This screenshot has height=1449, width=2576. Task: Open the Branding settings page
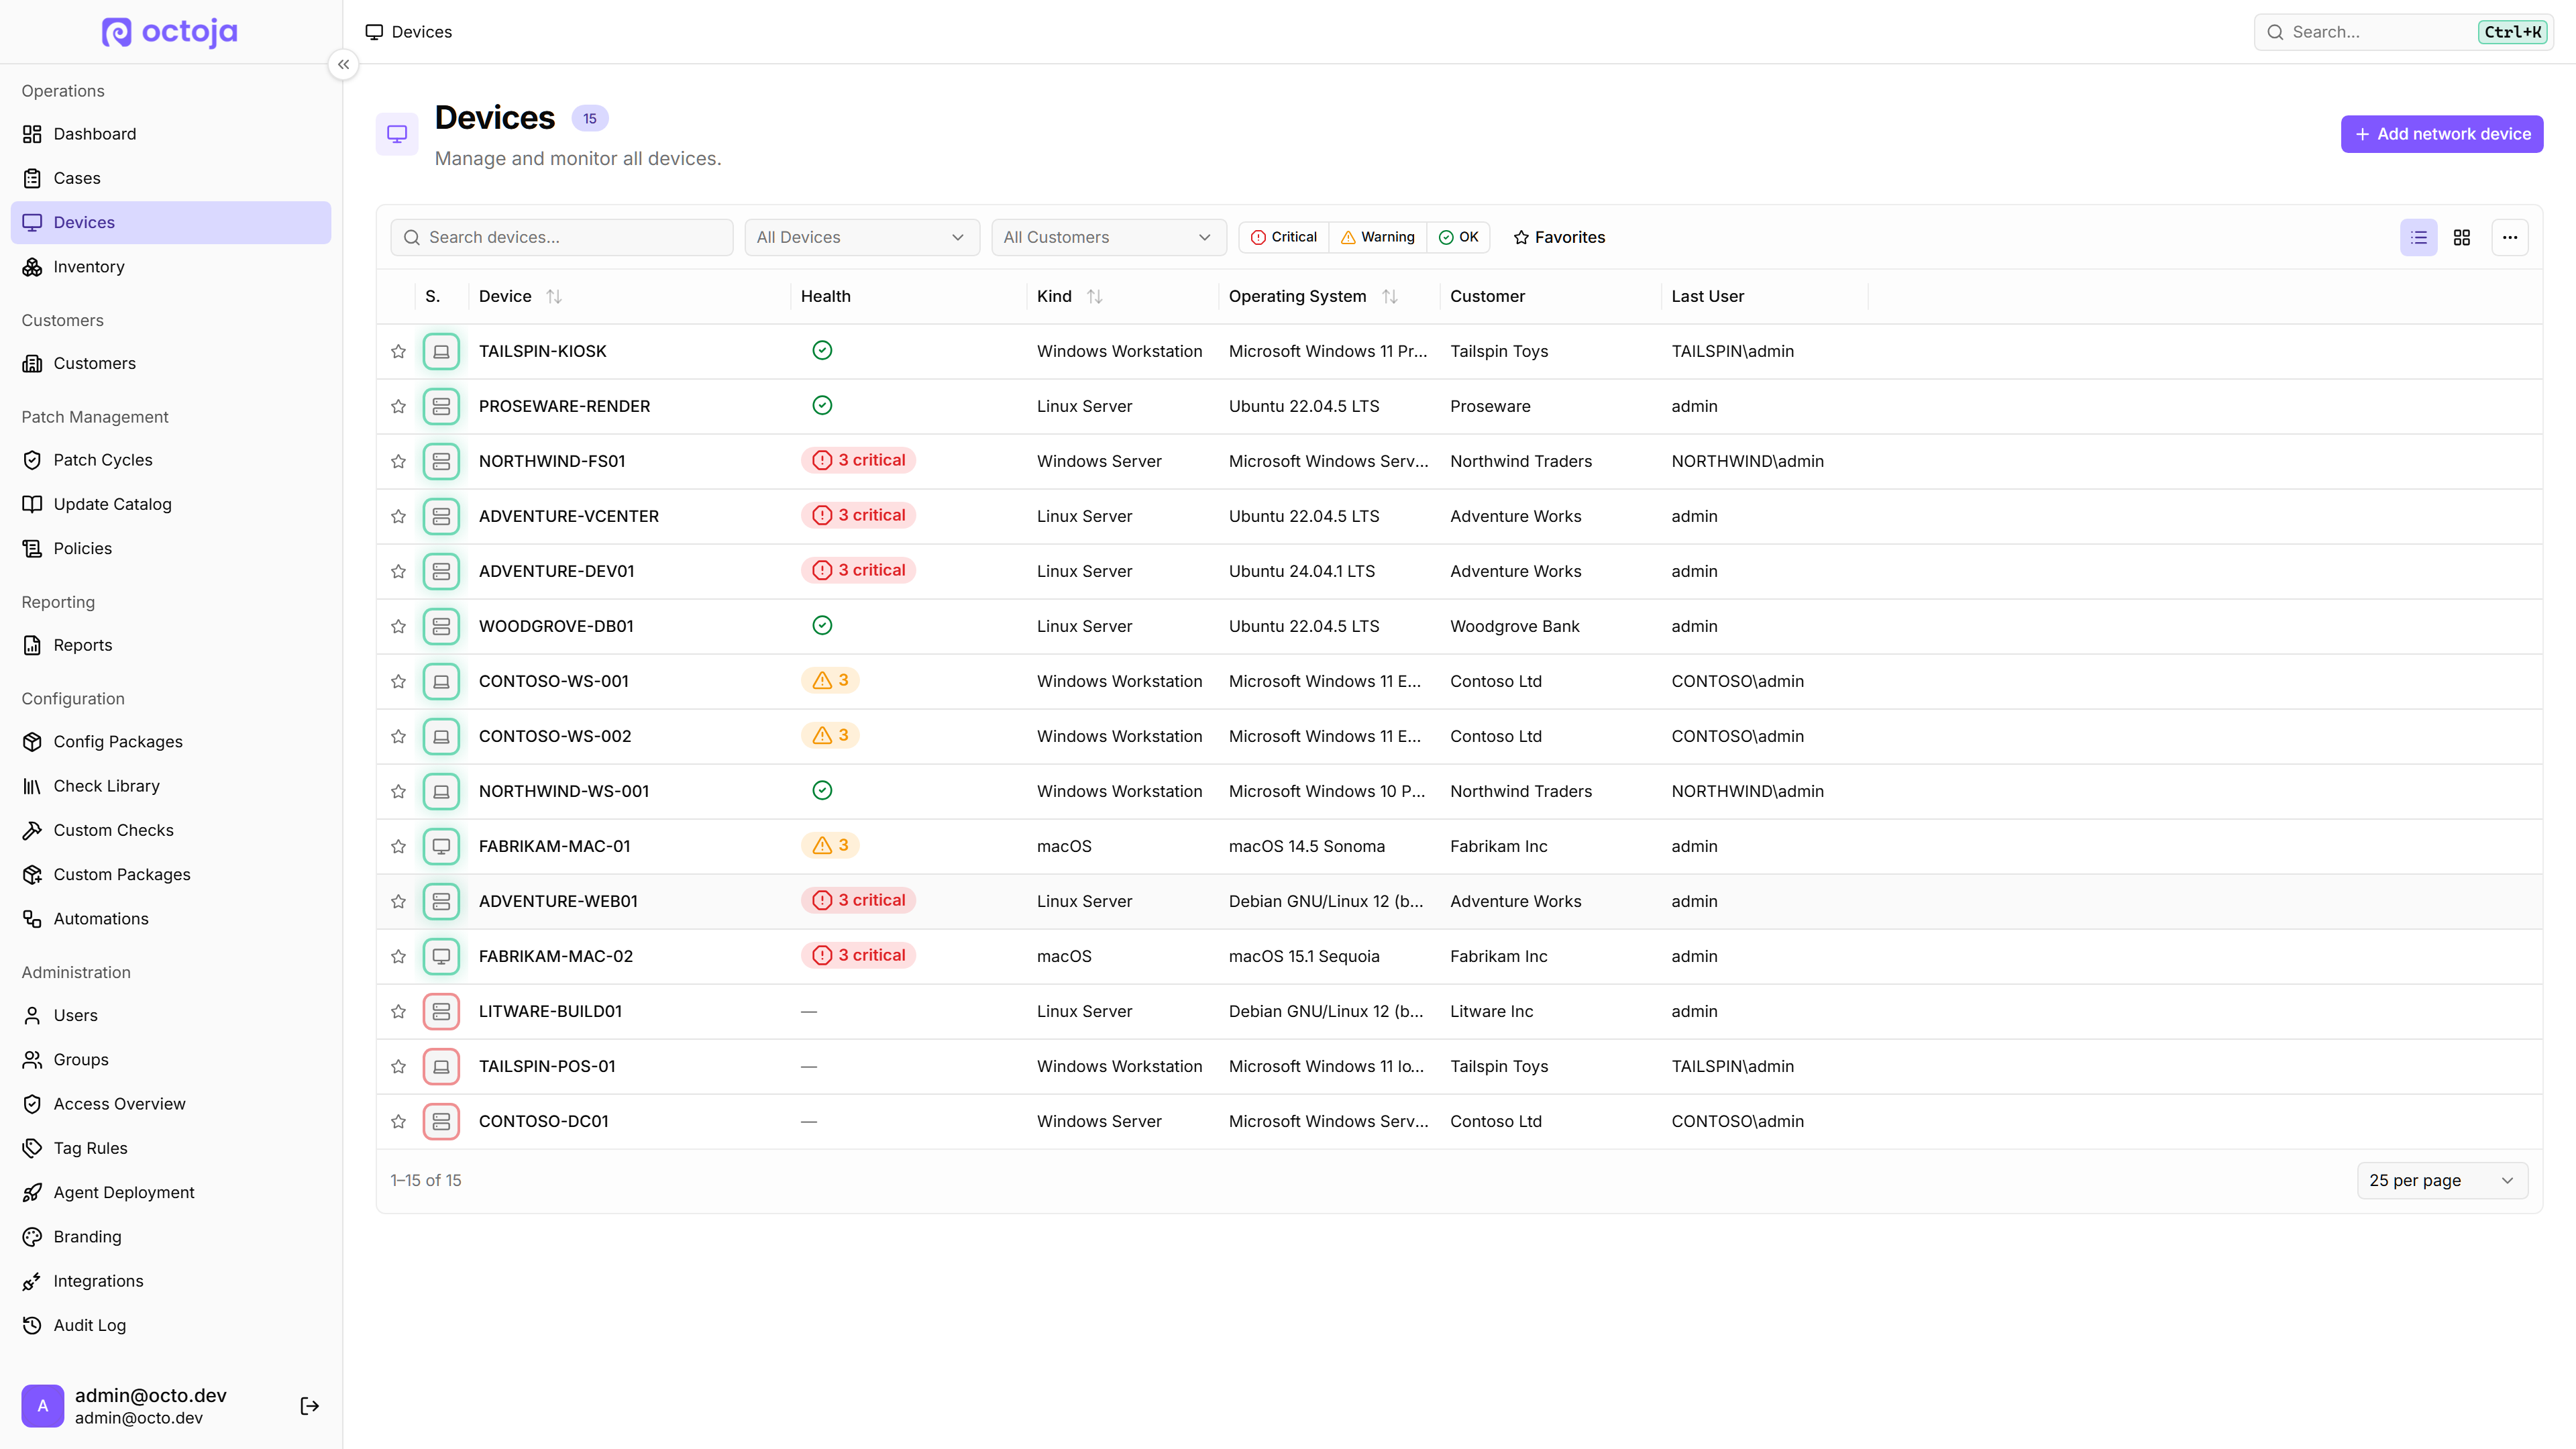point(171,1237)
